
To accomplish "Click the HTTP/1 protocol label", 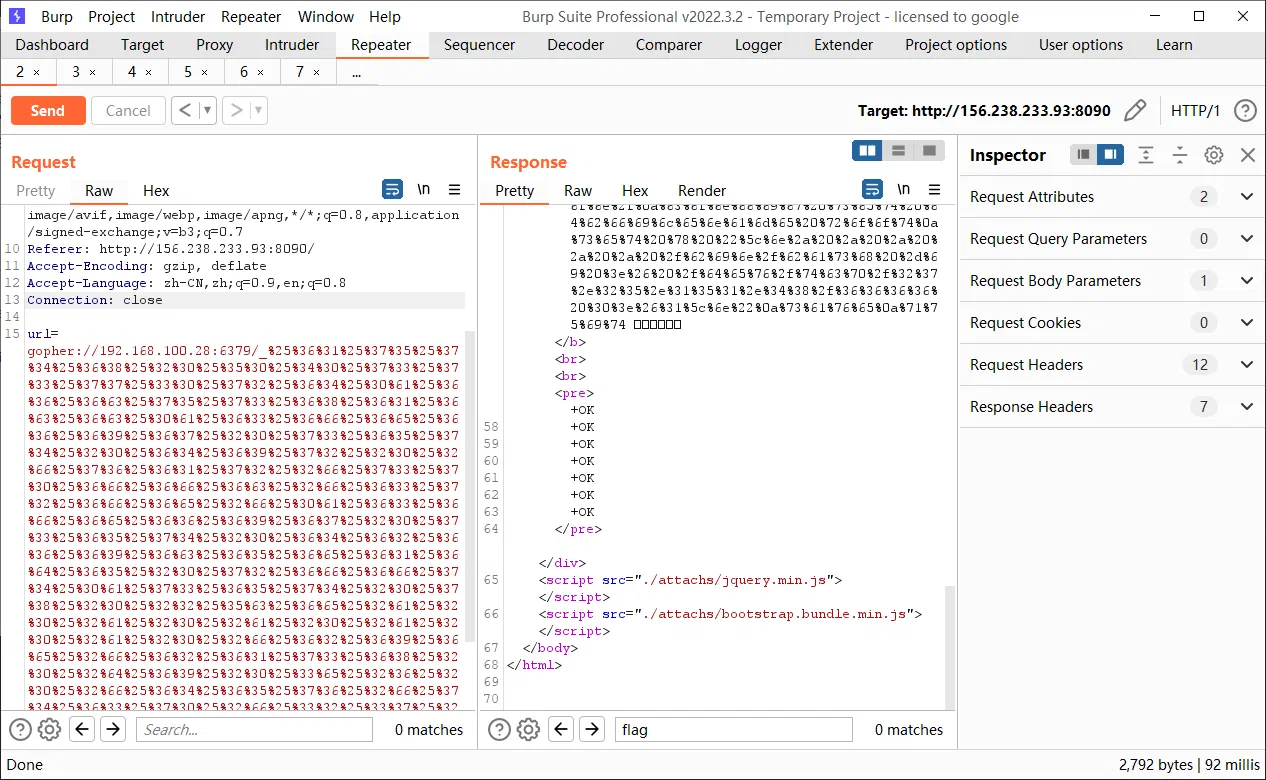I will [x=1196, y=110].
